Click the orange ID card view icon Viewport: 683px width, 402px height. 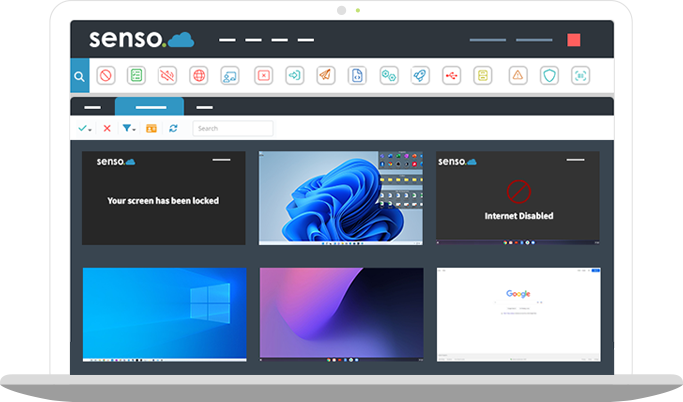point(151,128)
